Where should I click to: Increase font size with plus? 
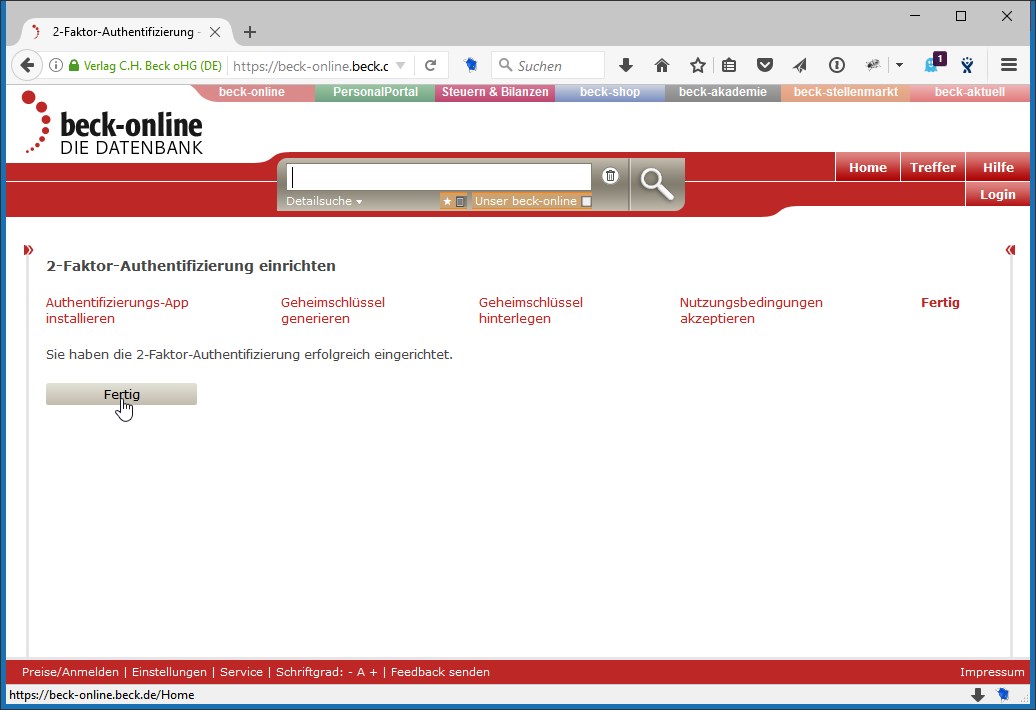point(373,672)
